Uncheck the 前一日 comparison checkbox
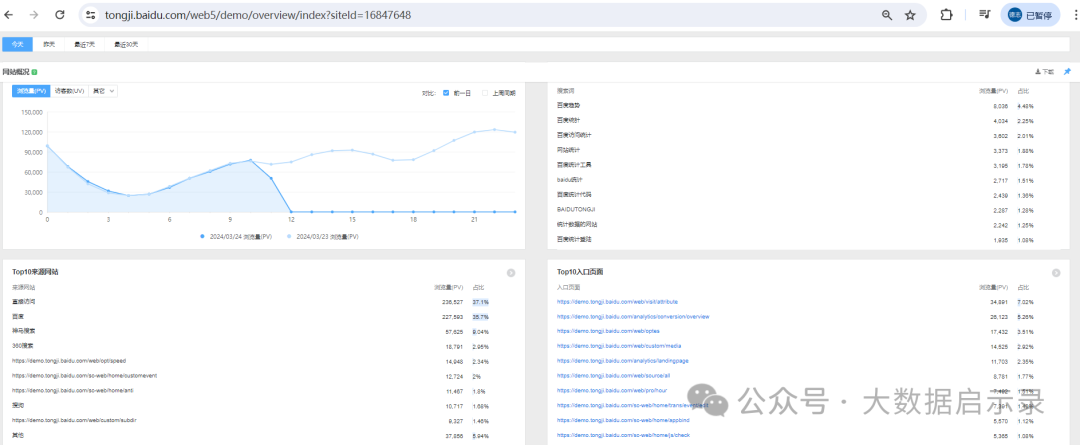The height and width of the screenshot is (445, 1080). point(446,92)
